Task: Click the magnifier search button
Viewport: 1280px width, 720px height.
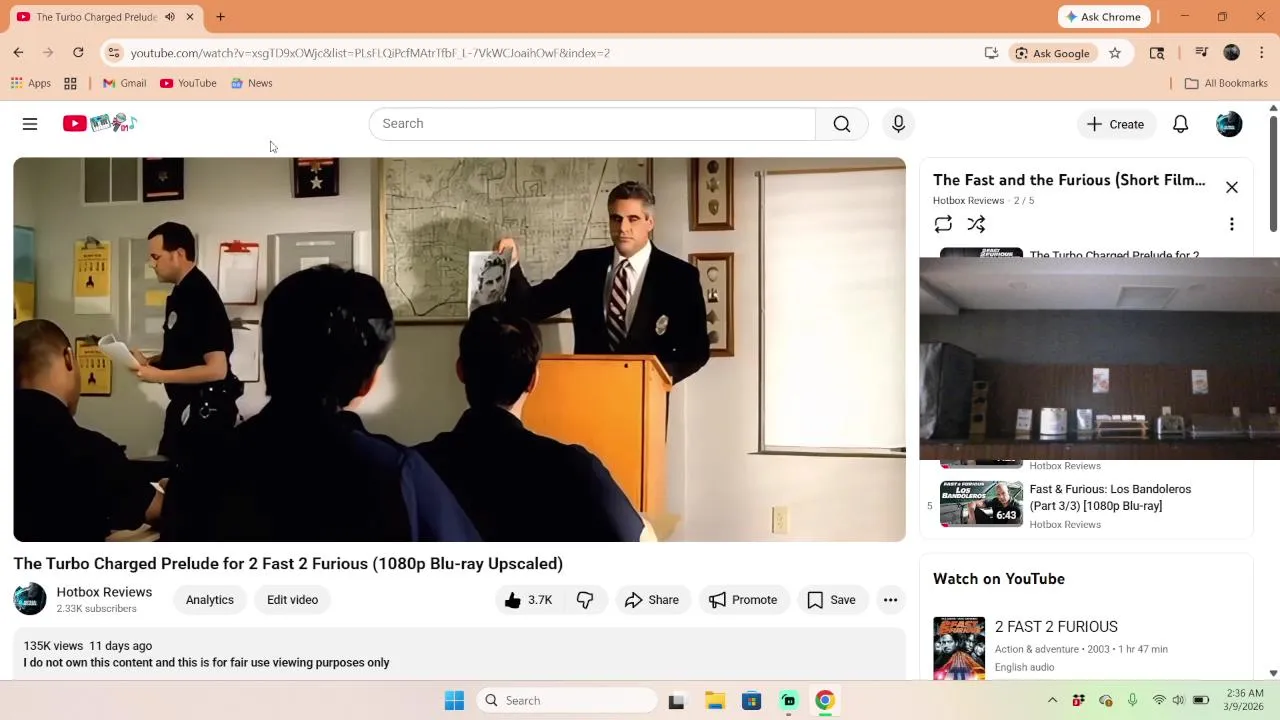Action: pos(842,124)
